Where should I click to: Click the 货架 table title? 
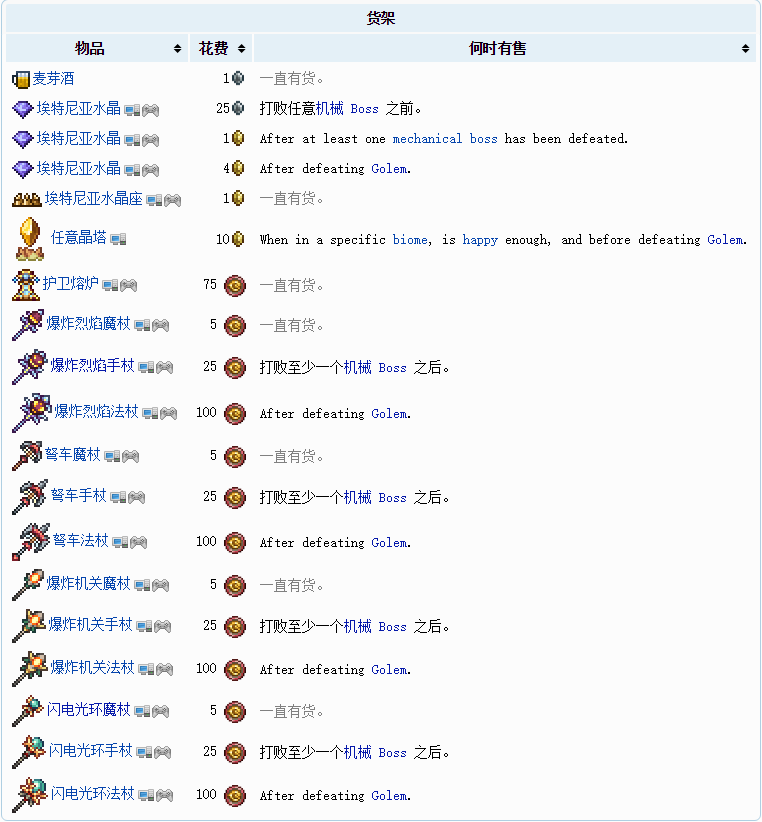click(381, 18)
